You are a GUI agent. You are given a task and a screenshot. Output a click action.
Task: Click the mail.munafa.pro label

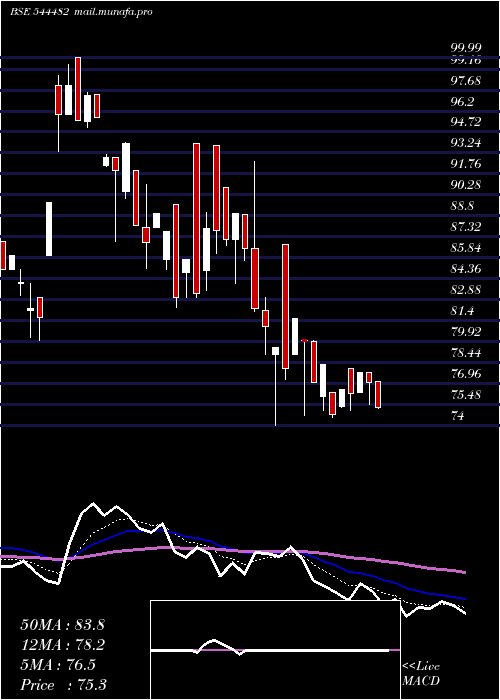[x=112, y=12]
